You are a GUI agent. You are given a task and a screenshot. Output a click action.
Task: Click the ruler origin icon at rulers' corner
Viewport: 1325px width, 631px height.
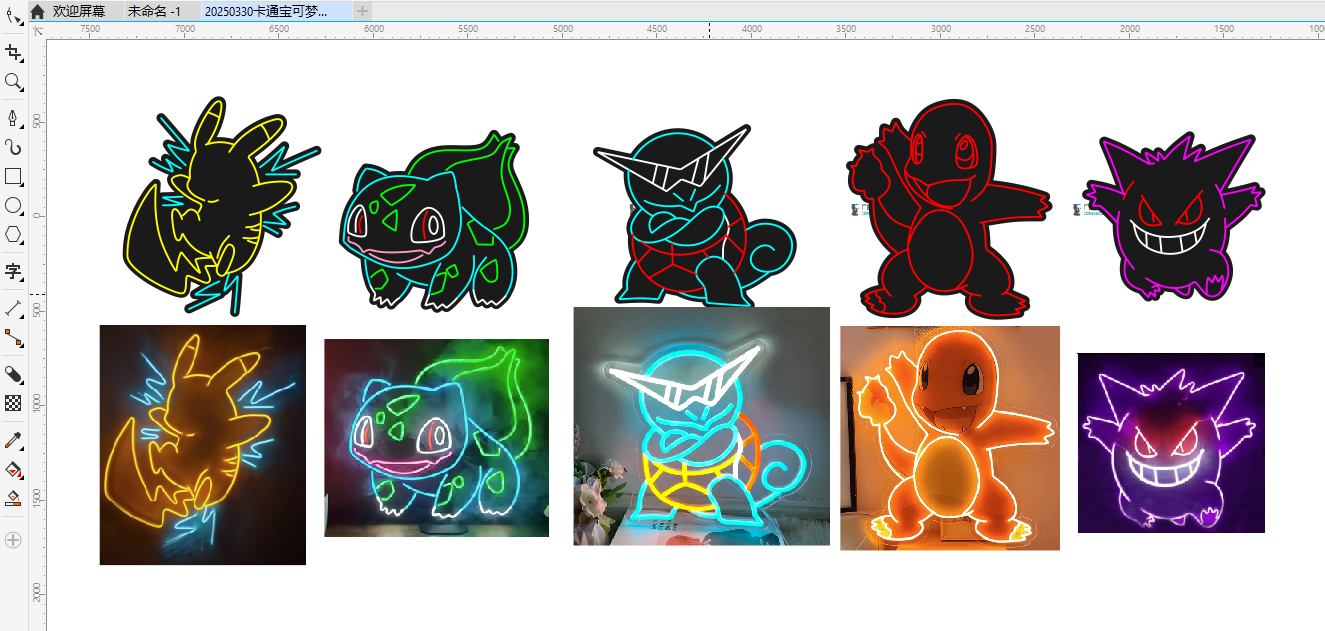pos(37,31)
